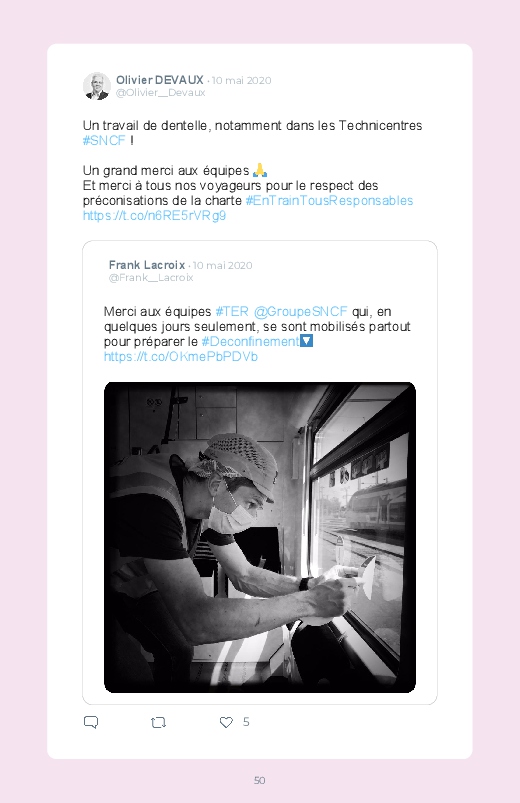
Task: Click the praying hands emoji
Action: point(260,170)
